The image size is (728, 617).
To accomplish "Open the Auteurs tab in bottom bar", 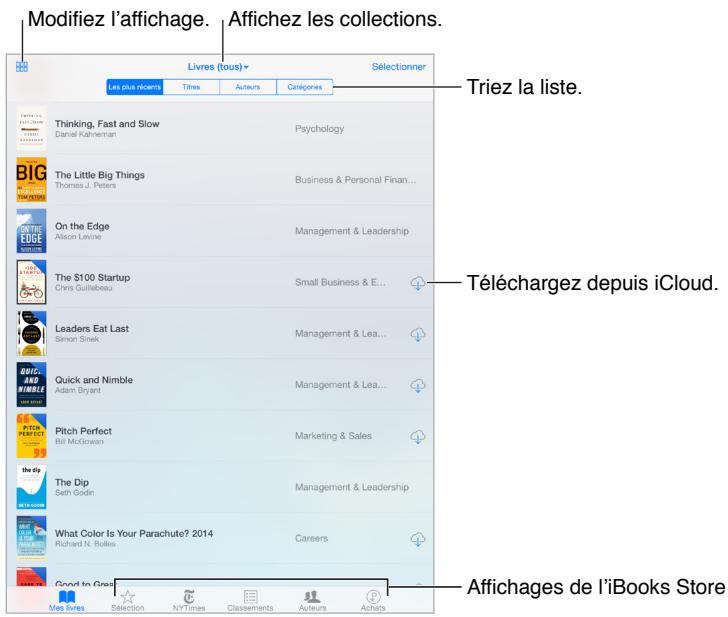I will point(312,600).
